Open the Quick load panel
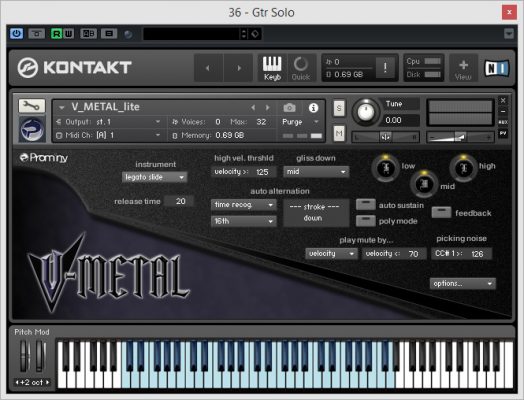 pos(300,68)
